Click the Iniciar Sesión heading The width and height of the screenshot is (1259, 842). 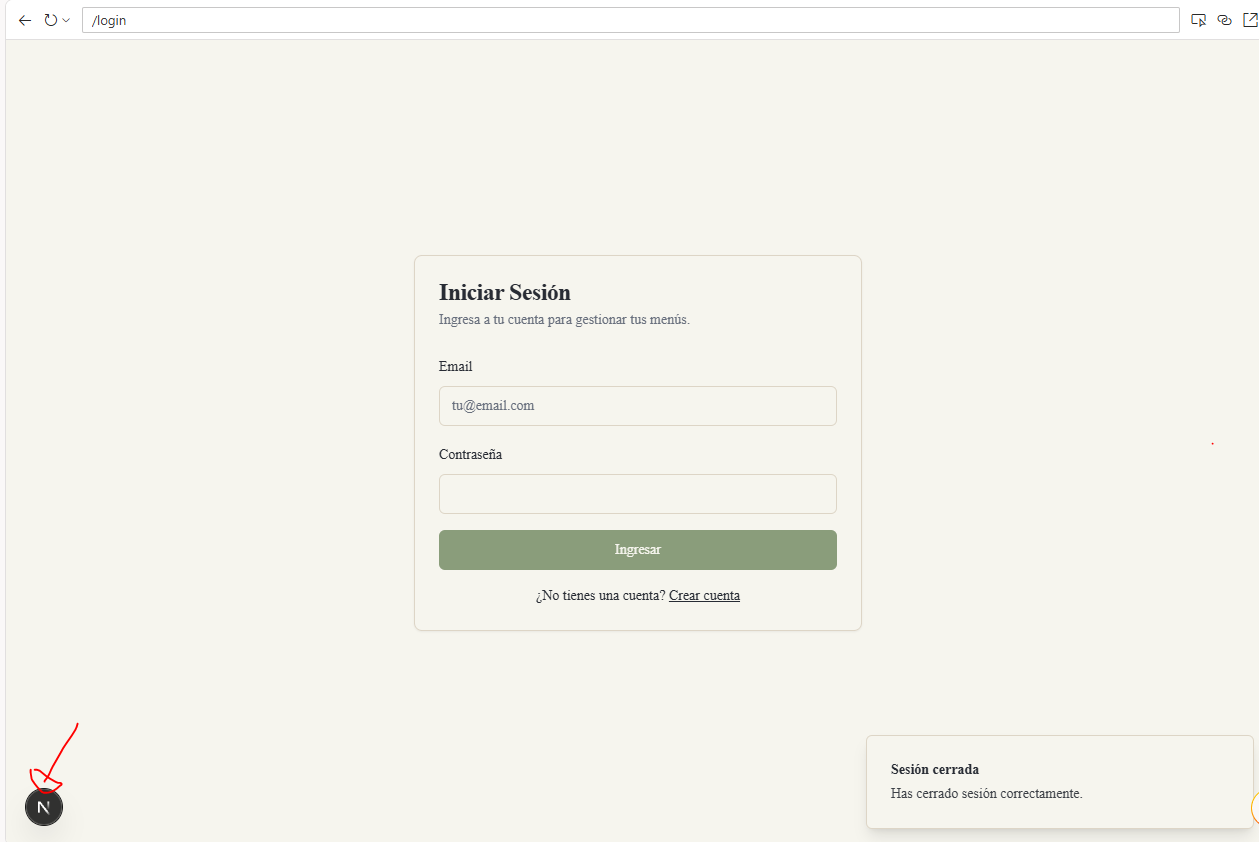pos(505,293)
